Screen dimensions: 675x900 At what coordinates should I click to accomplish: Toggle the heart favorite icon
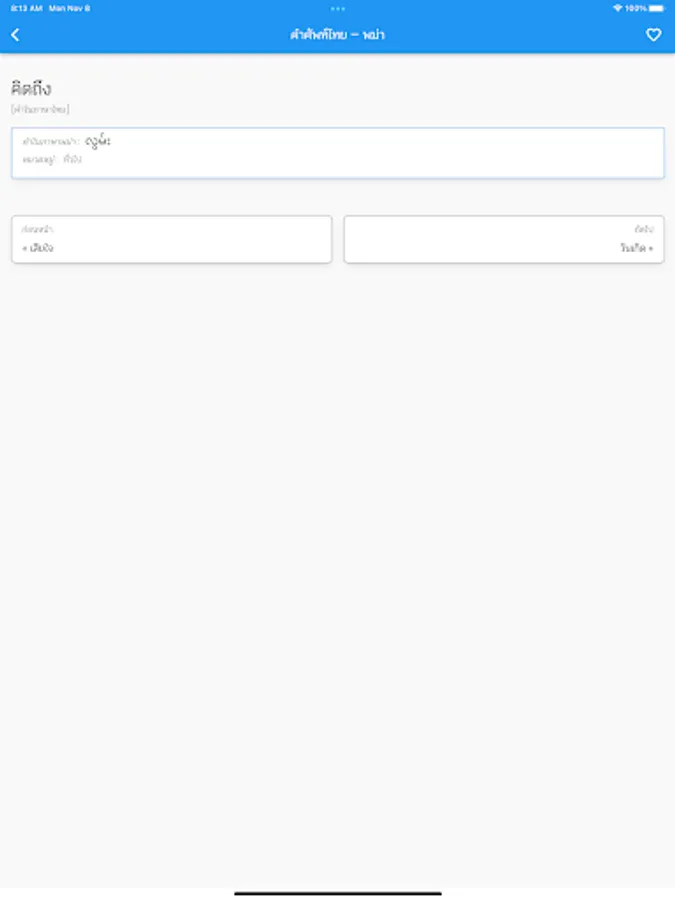[653, 35]
